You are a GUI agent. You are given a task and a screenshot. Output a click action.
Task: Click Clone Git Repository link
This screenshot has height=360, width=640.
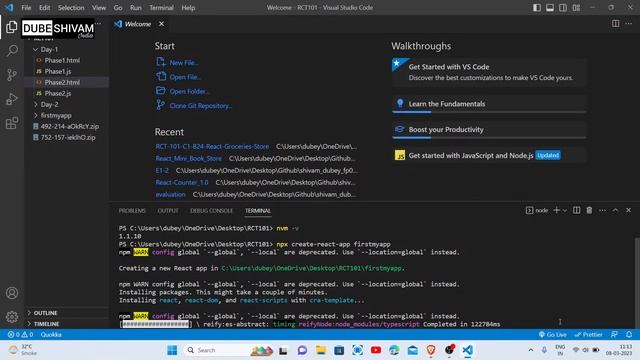pos(194,105)
